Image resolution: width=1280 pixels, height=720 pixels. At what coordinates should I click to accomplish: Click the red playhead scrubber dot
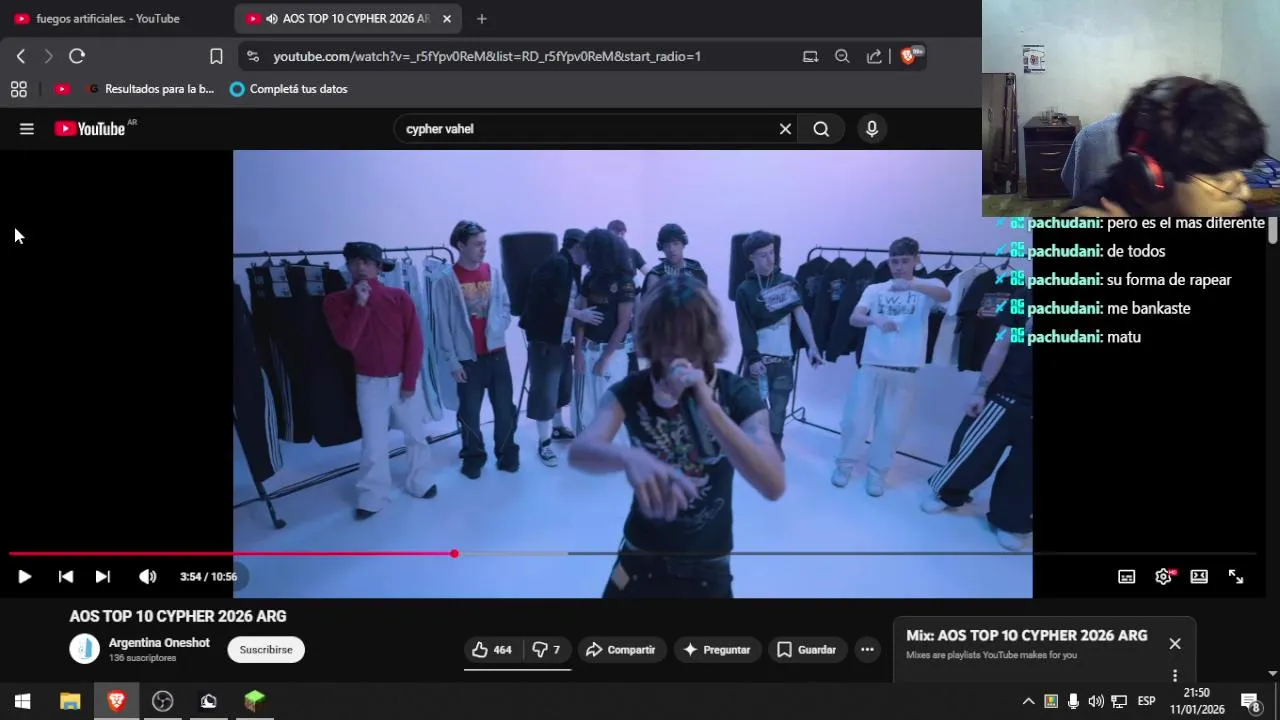(x=454, y=553)
